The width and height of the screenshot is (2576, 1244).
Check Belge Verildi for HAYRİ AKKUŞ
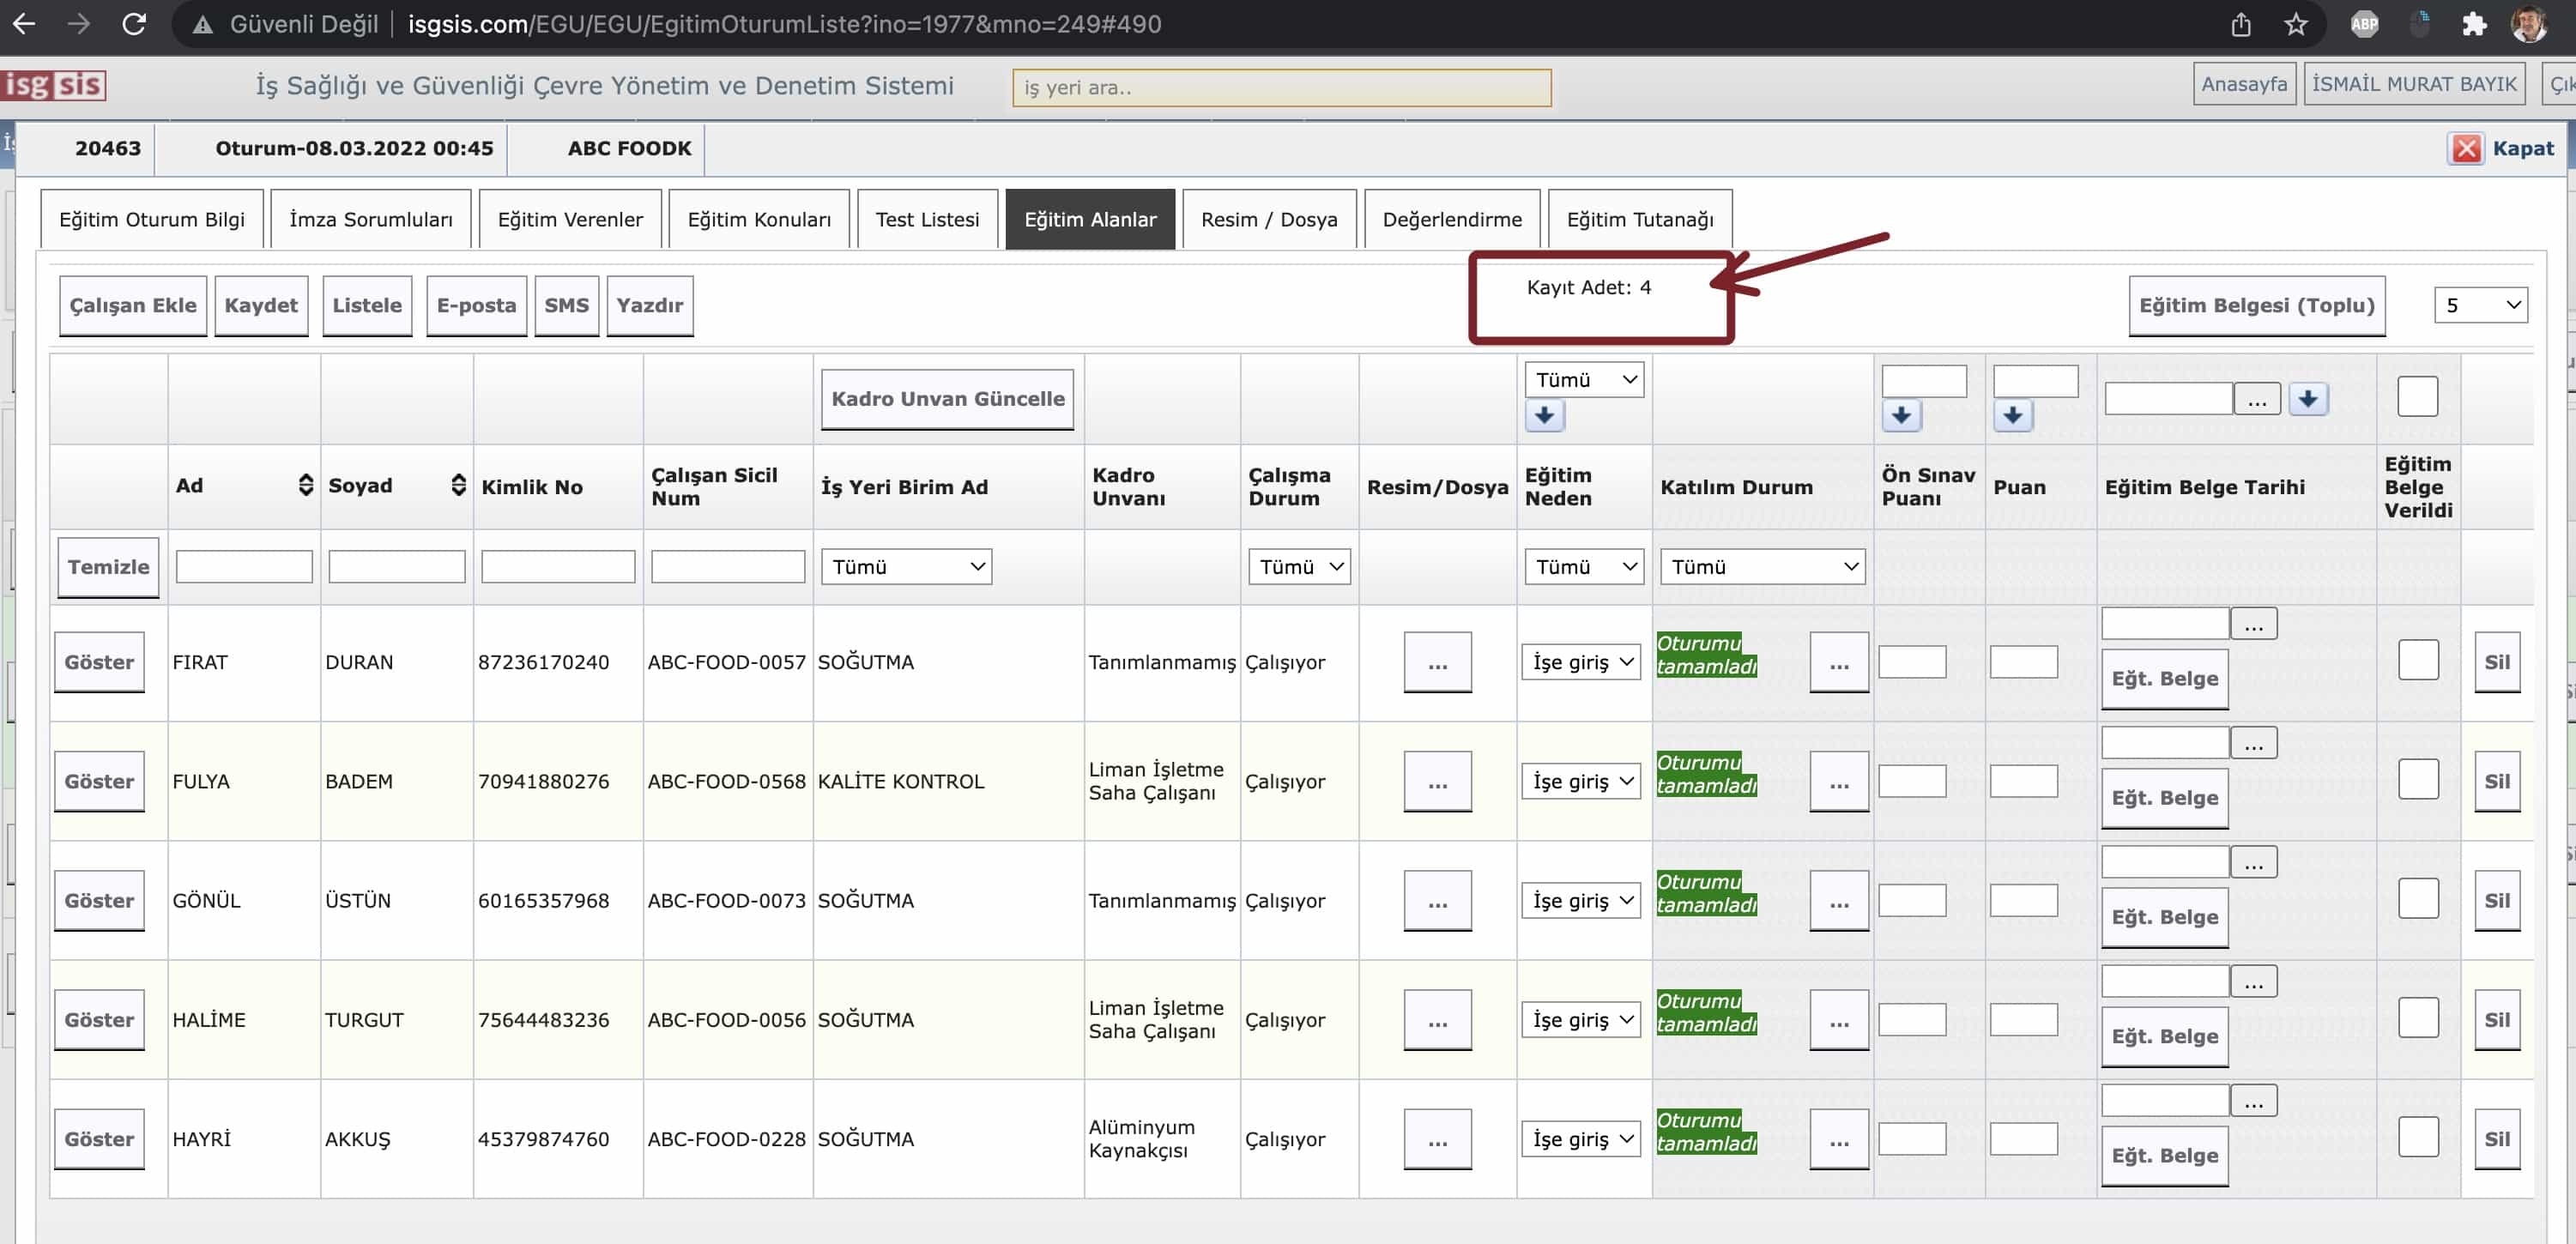coord(2417,1137)
